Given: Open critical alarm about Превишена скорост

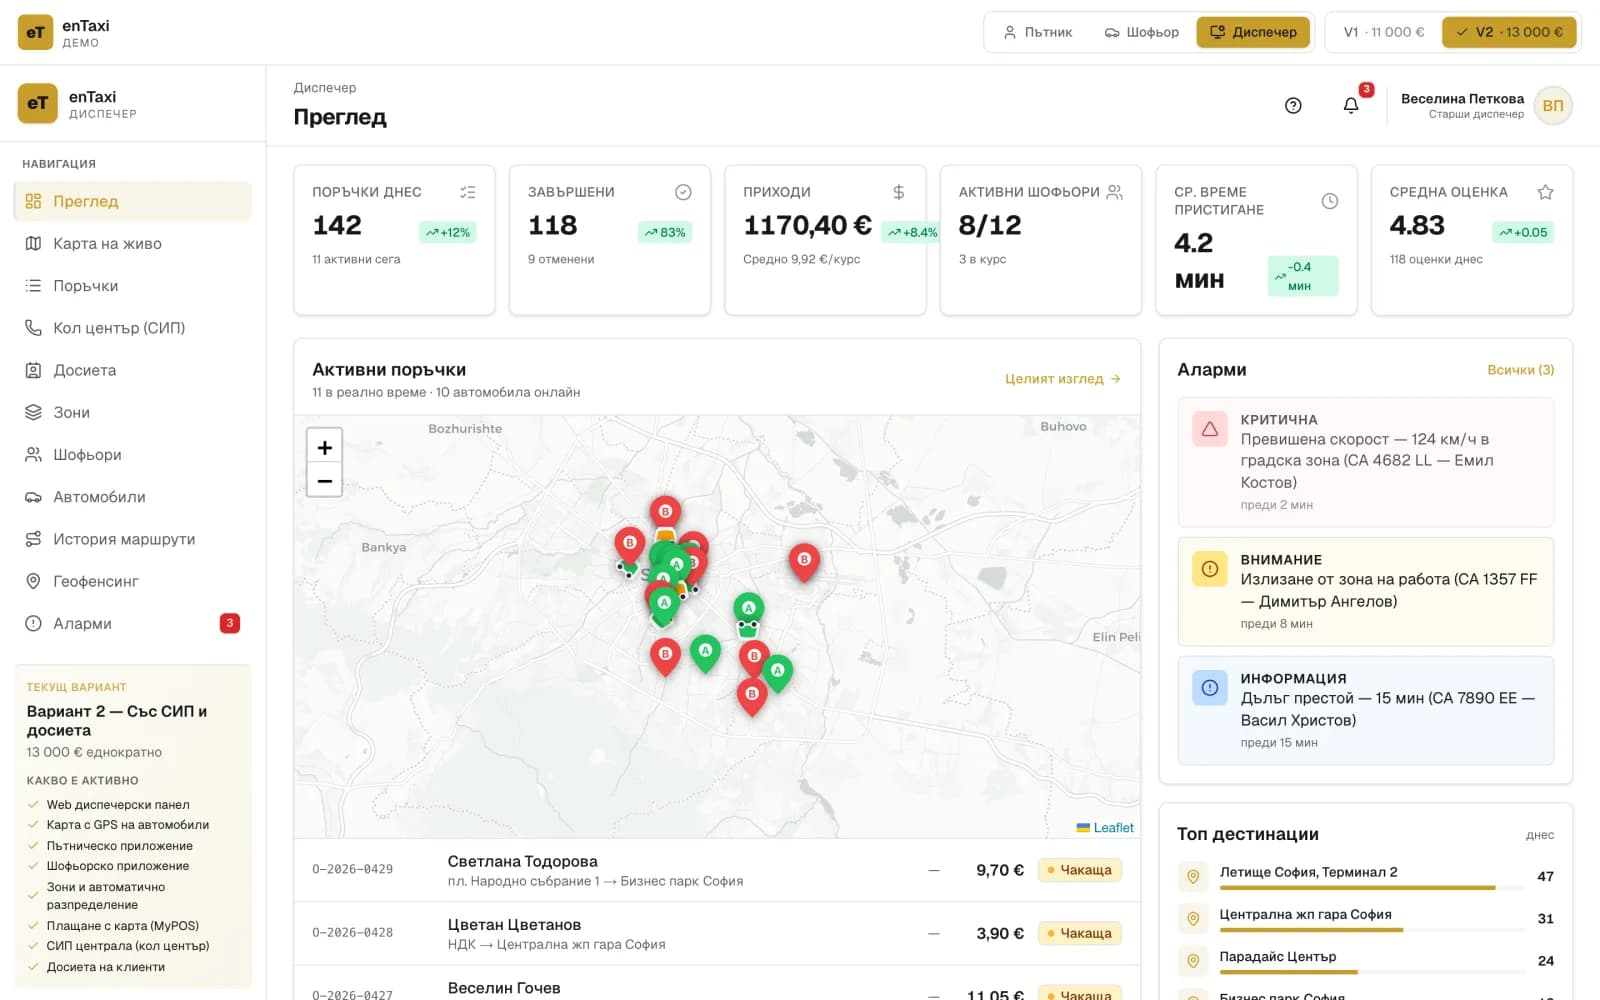Looking at the screenshot, I should click(1366, 462).
